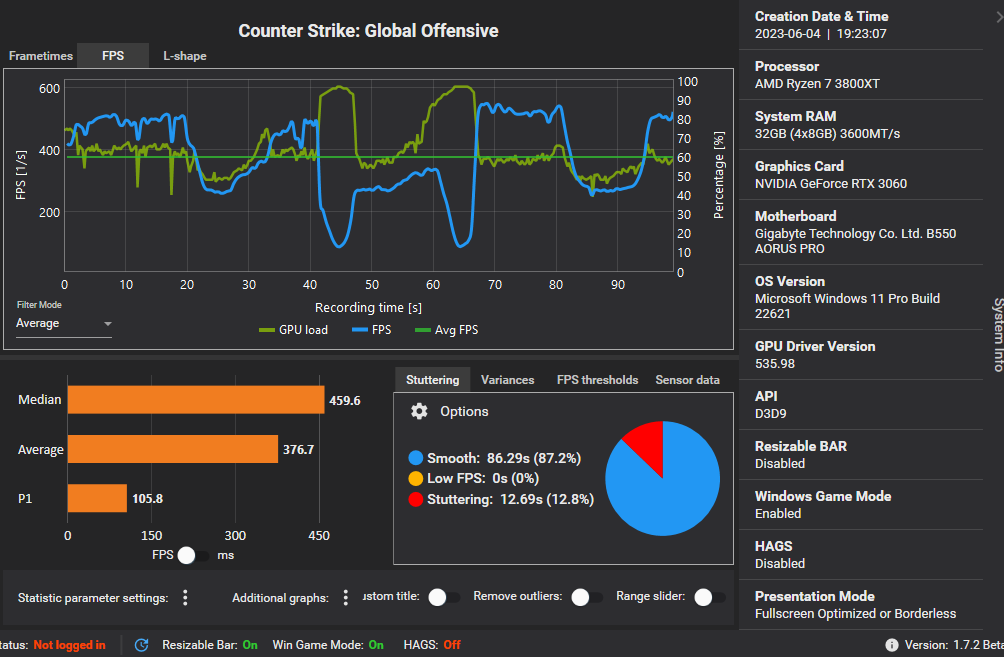Click the "Additional graphs:" label
The image size is (1004, 657).
(x=280, y=597)
